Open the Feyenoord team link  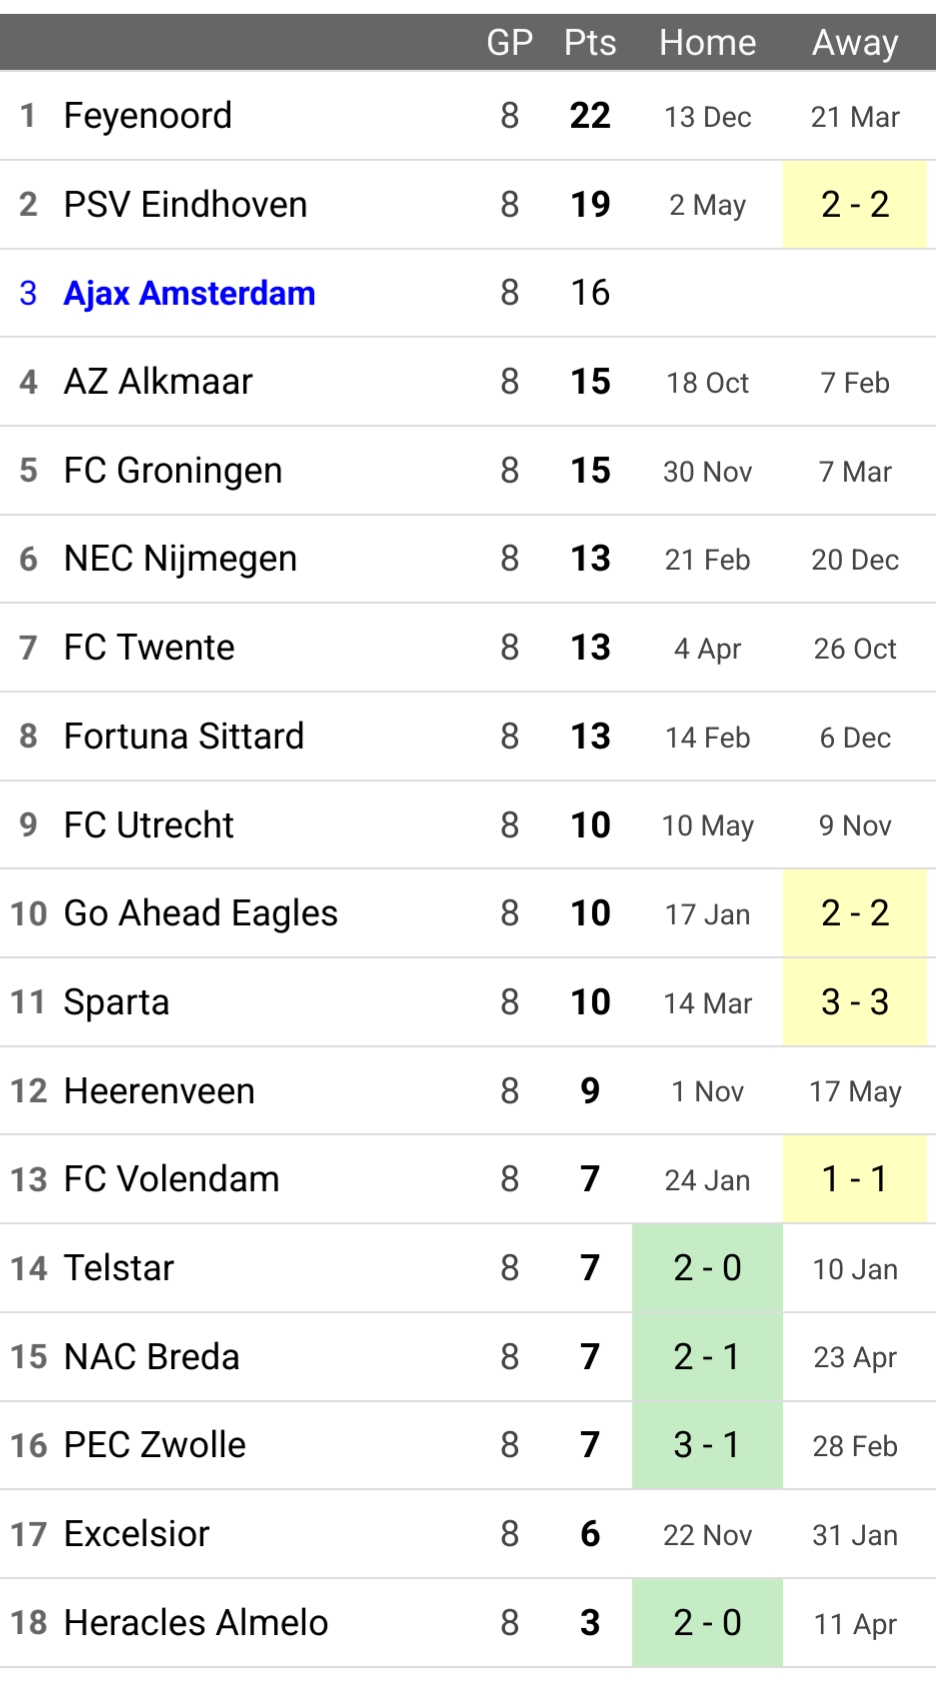click(147, 116)
